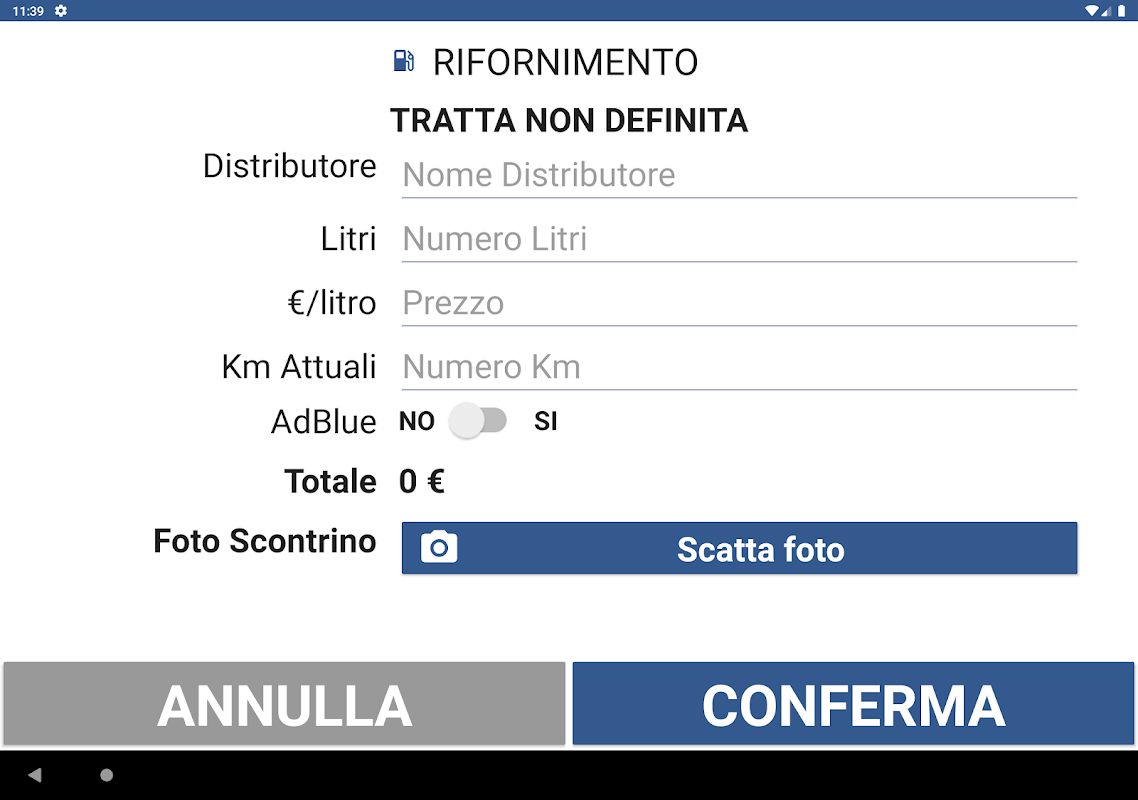
Task: Tap the mobile signal strength icon
Action: tap(1106, 10)
